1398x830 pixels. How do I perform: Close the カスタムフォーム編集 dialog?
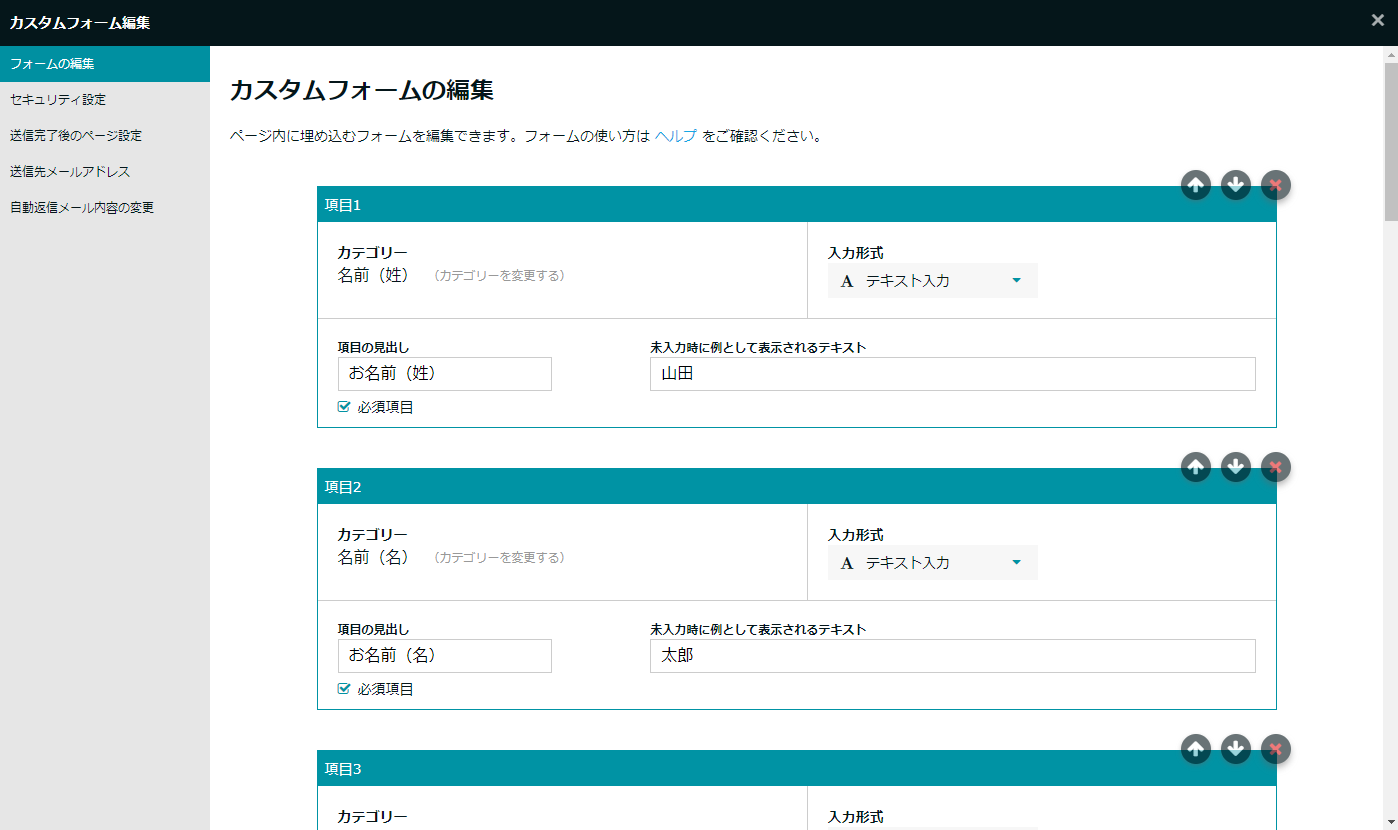point(1378,20)
